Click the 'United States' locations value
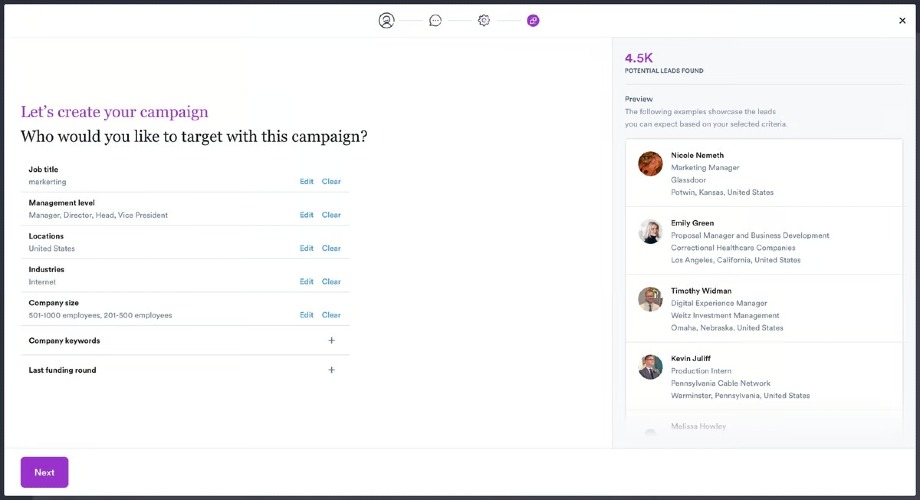The image size is (920, 500). (52, 249)
